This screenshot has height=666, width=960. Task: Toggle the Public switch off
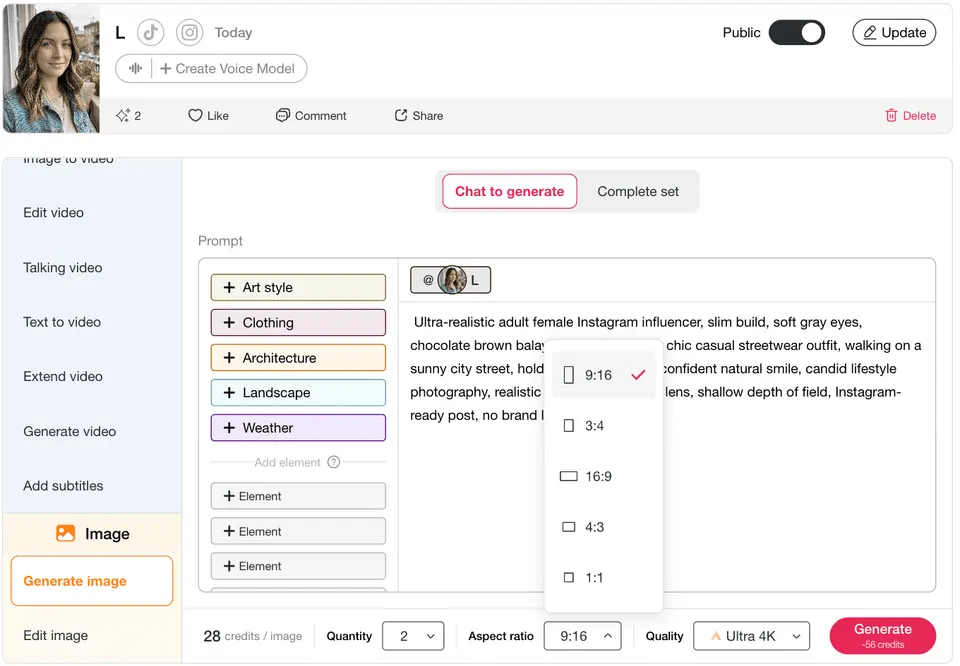[797, 32]
